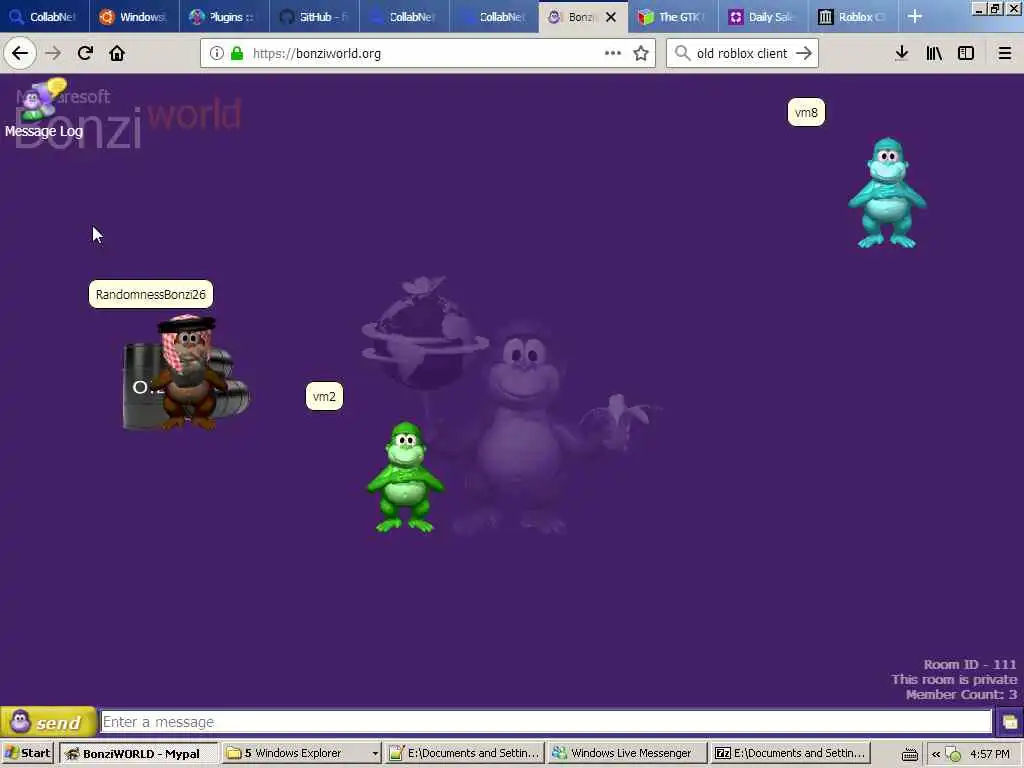Click the teal vm8 Bonzi character
The width and height of the screenshot is (1024, 768).
click(887, 193)
